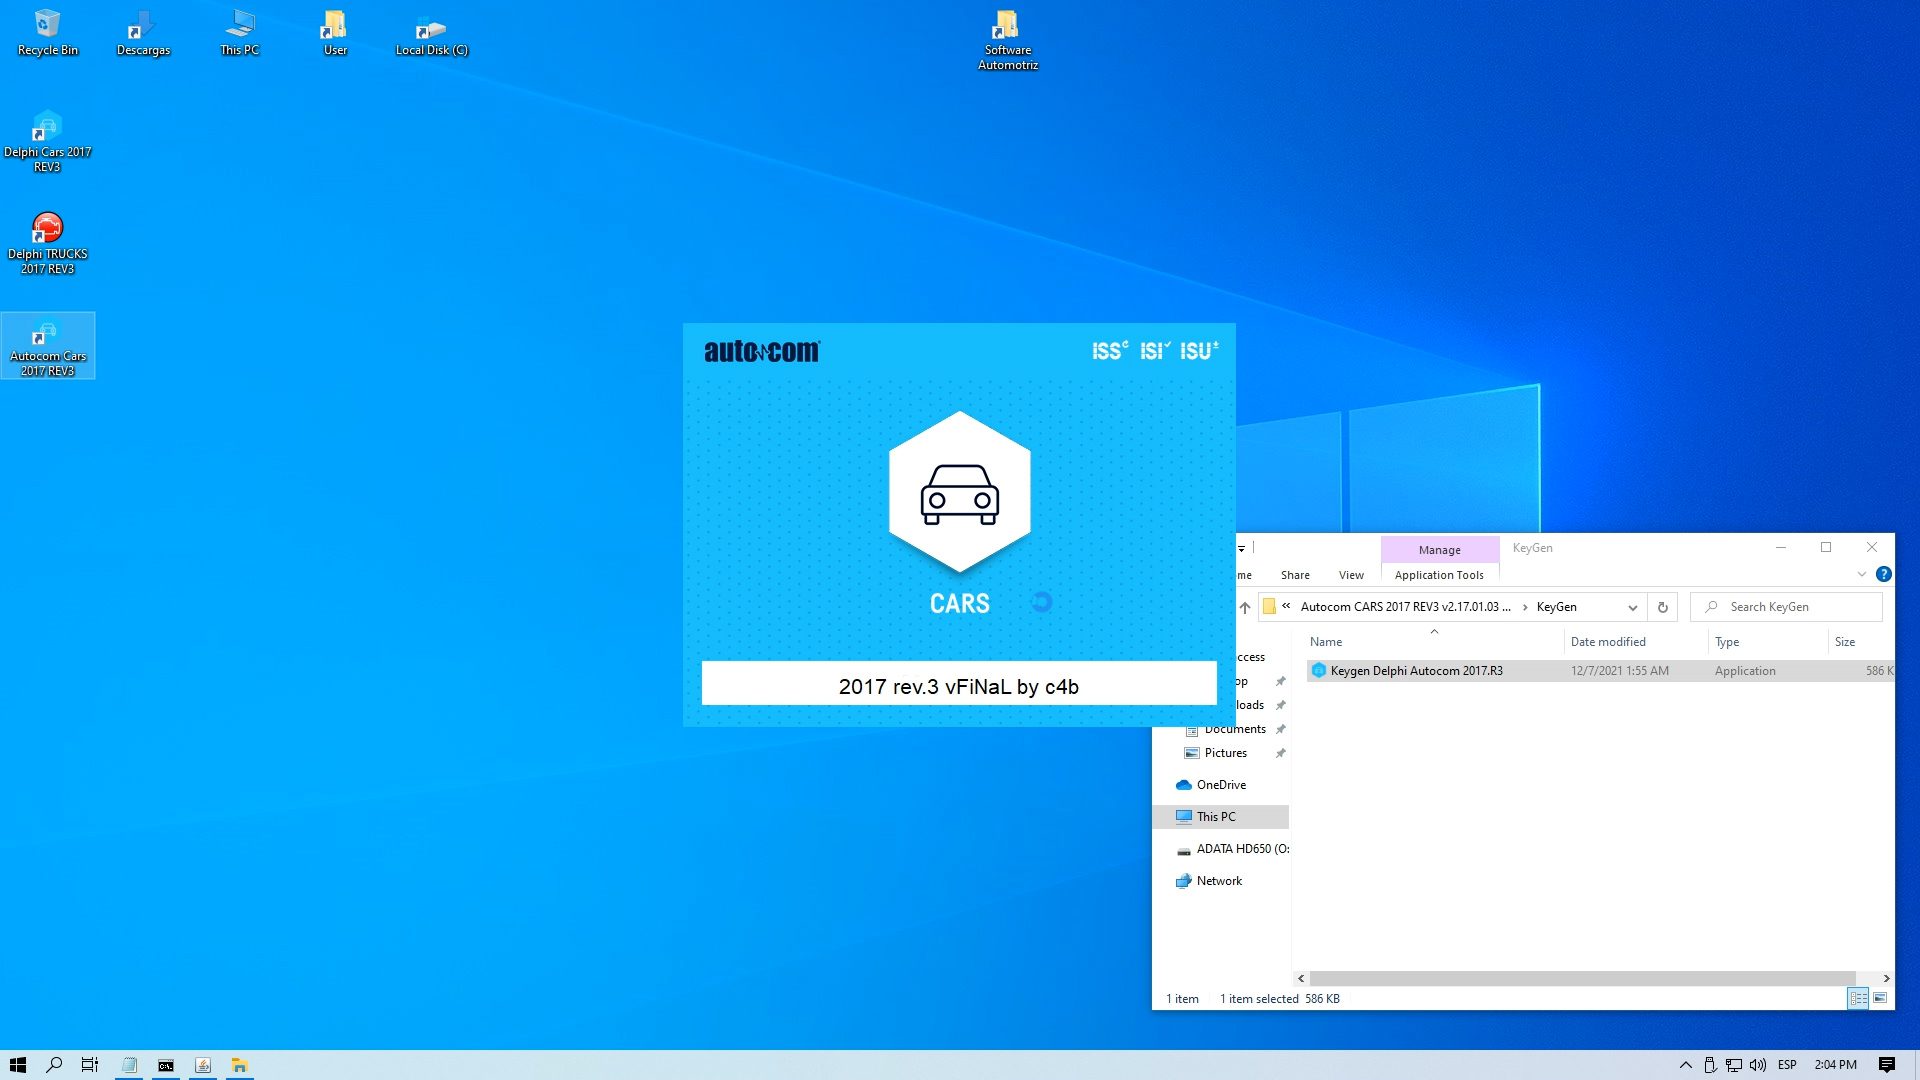Image resolution: width=1920 pixels, height=1080 pixels.
Task: Click the Recycle Bin icon
Action: [47, 33]
